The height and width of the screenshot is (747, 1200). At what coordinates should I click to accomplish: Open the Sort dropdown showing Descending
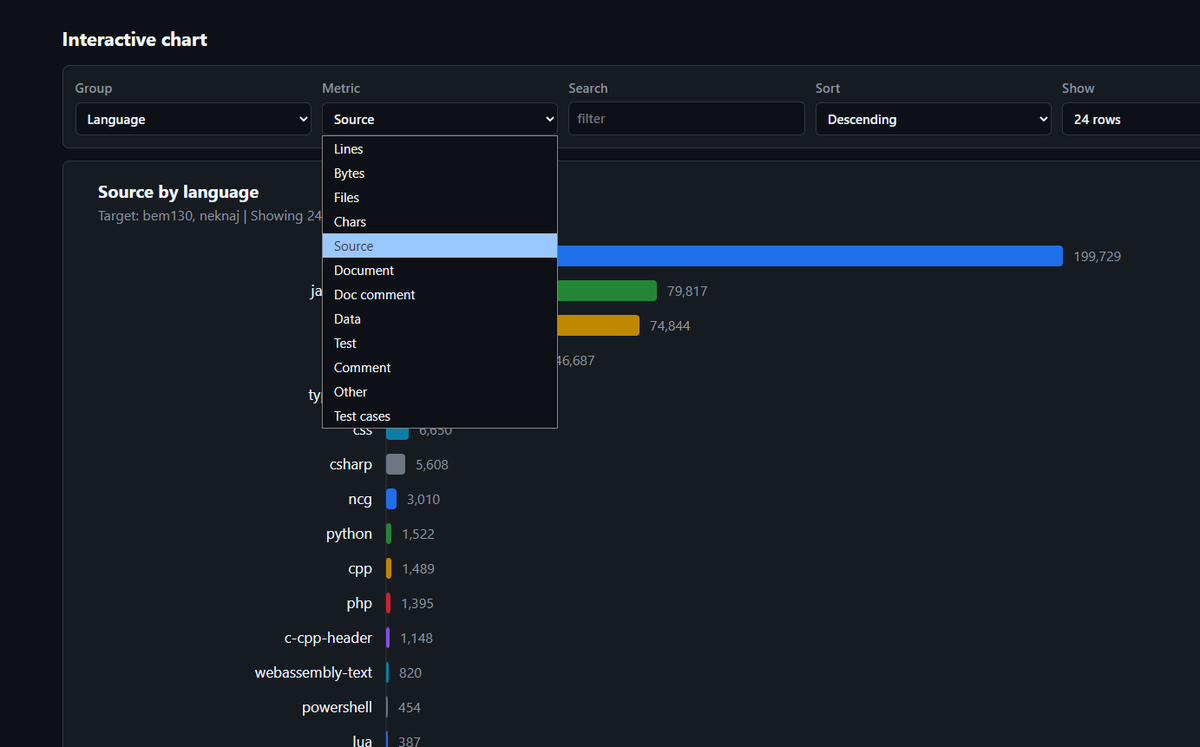click(933, 119)
